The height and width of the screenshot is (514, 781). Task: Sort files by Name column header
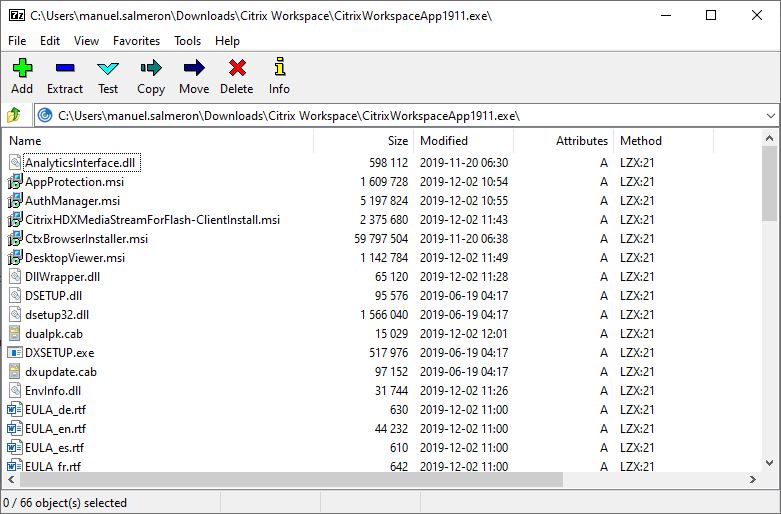point(158,141)
